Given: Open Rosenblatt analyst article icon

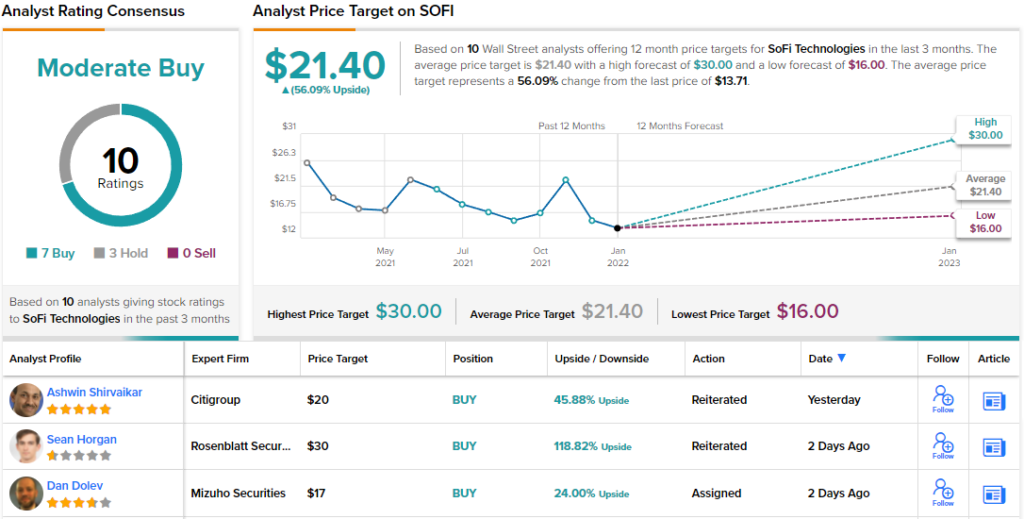Looking at the screenshot, I should pos(993,447).
